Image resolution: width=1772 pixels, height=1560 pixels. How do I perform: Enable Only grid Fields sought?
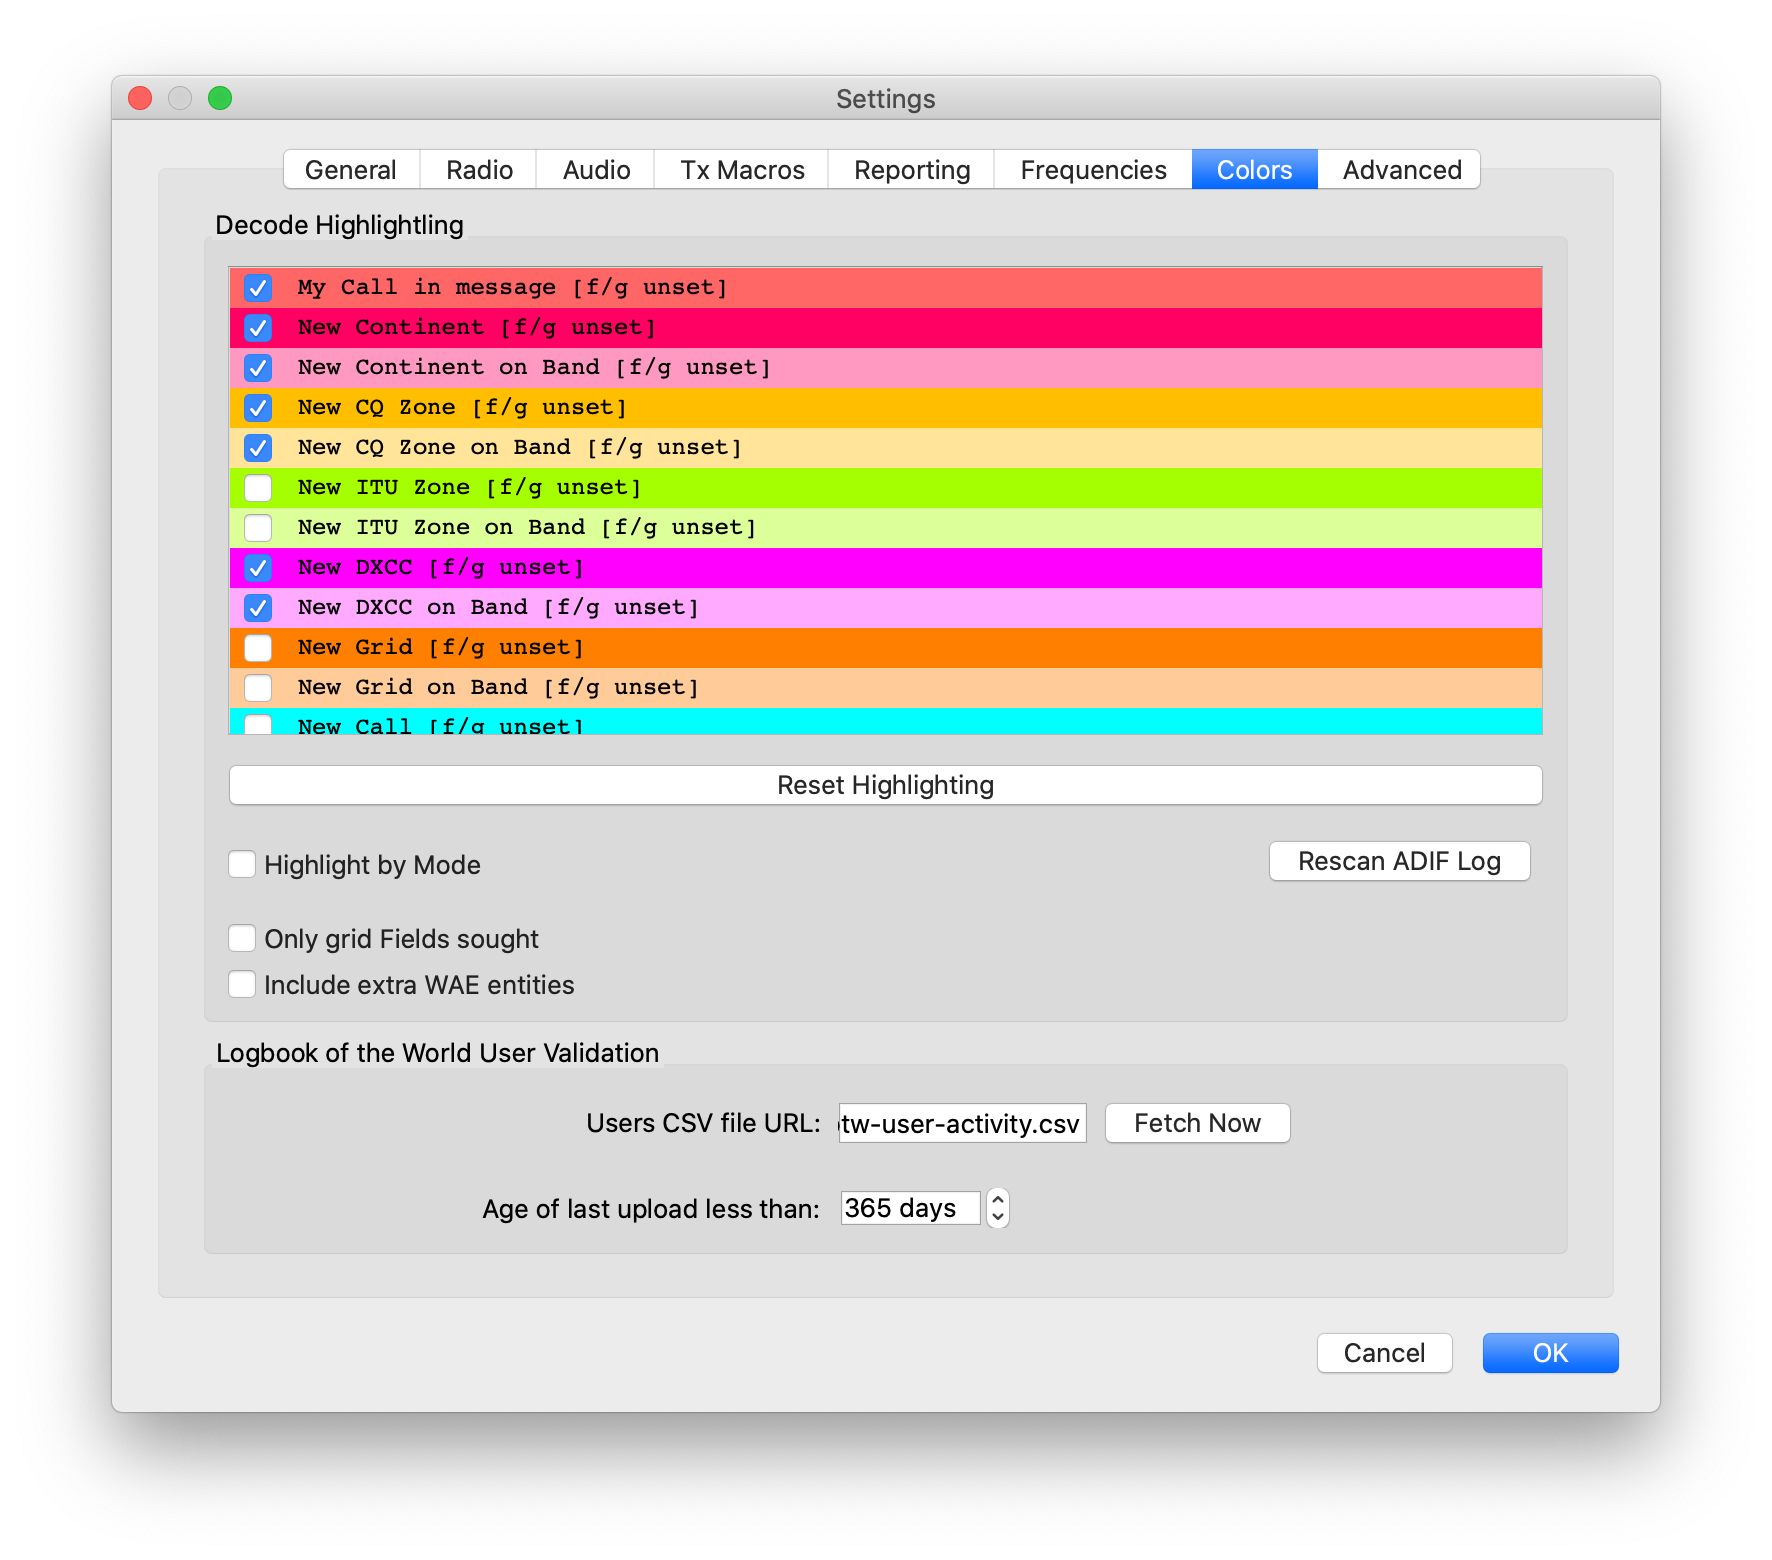(242, 938)
